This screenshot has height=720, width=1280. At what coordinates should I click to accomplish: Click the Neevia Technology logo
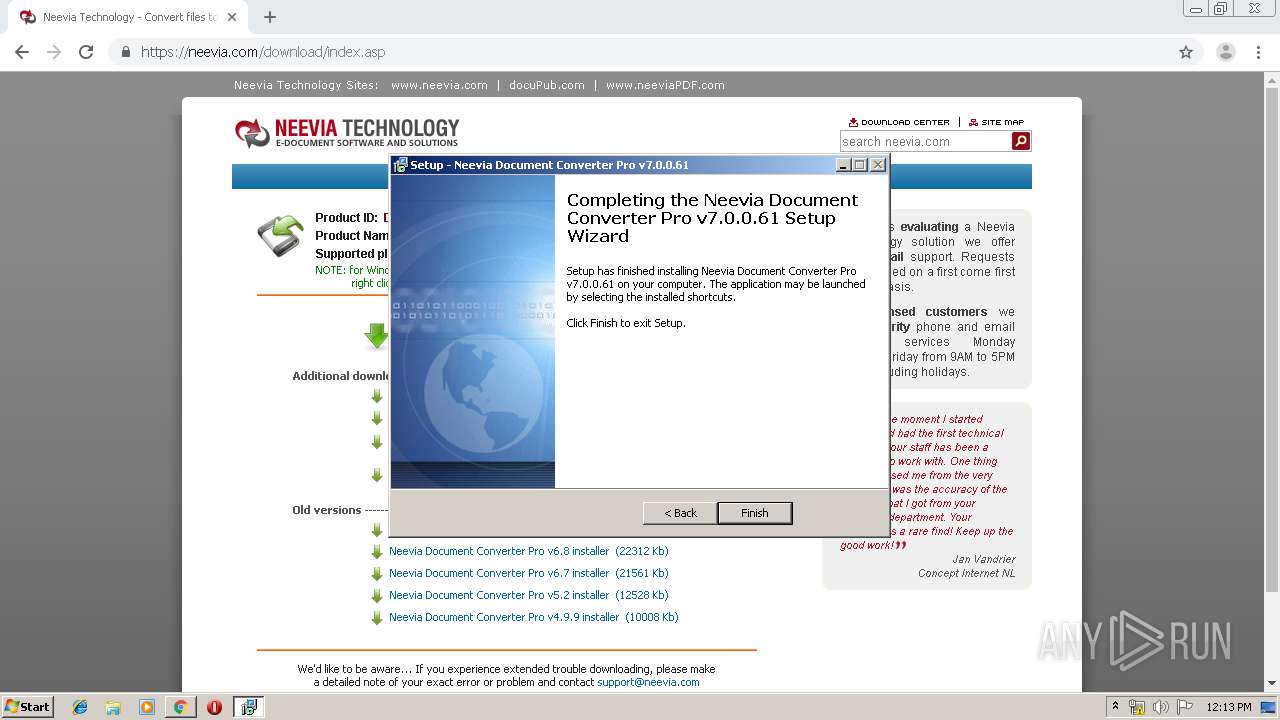tap(347, 132)
